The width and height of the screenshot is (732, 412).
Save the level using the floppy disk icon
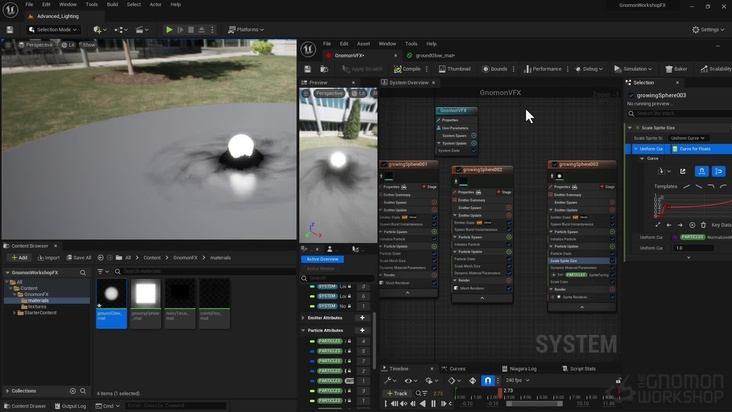coord(9,30)
